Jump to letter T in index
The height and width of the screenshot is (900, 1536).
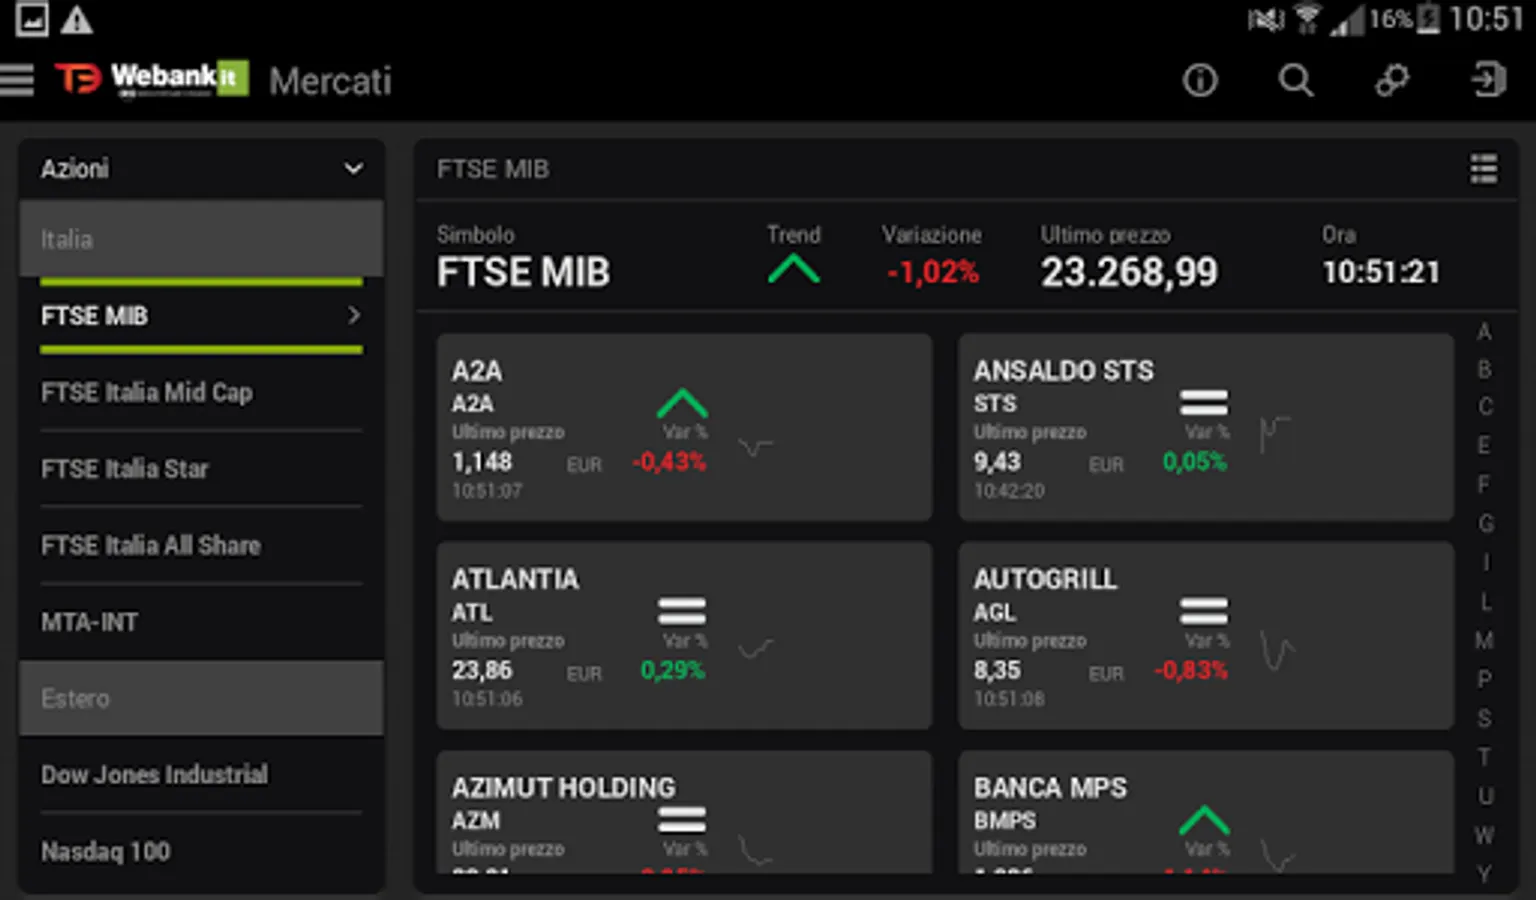(1484, 757)
